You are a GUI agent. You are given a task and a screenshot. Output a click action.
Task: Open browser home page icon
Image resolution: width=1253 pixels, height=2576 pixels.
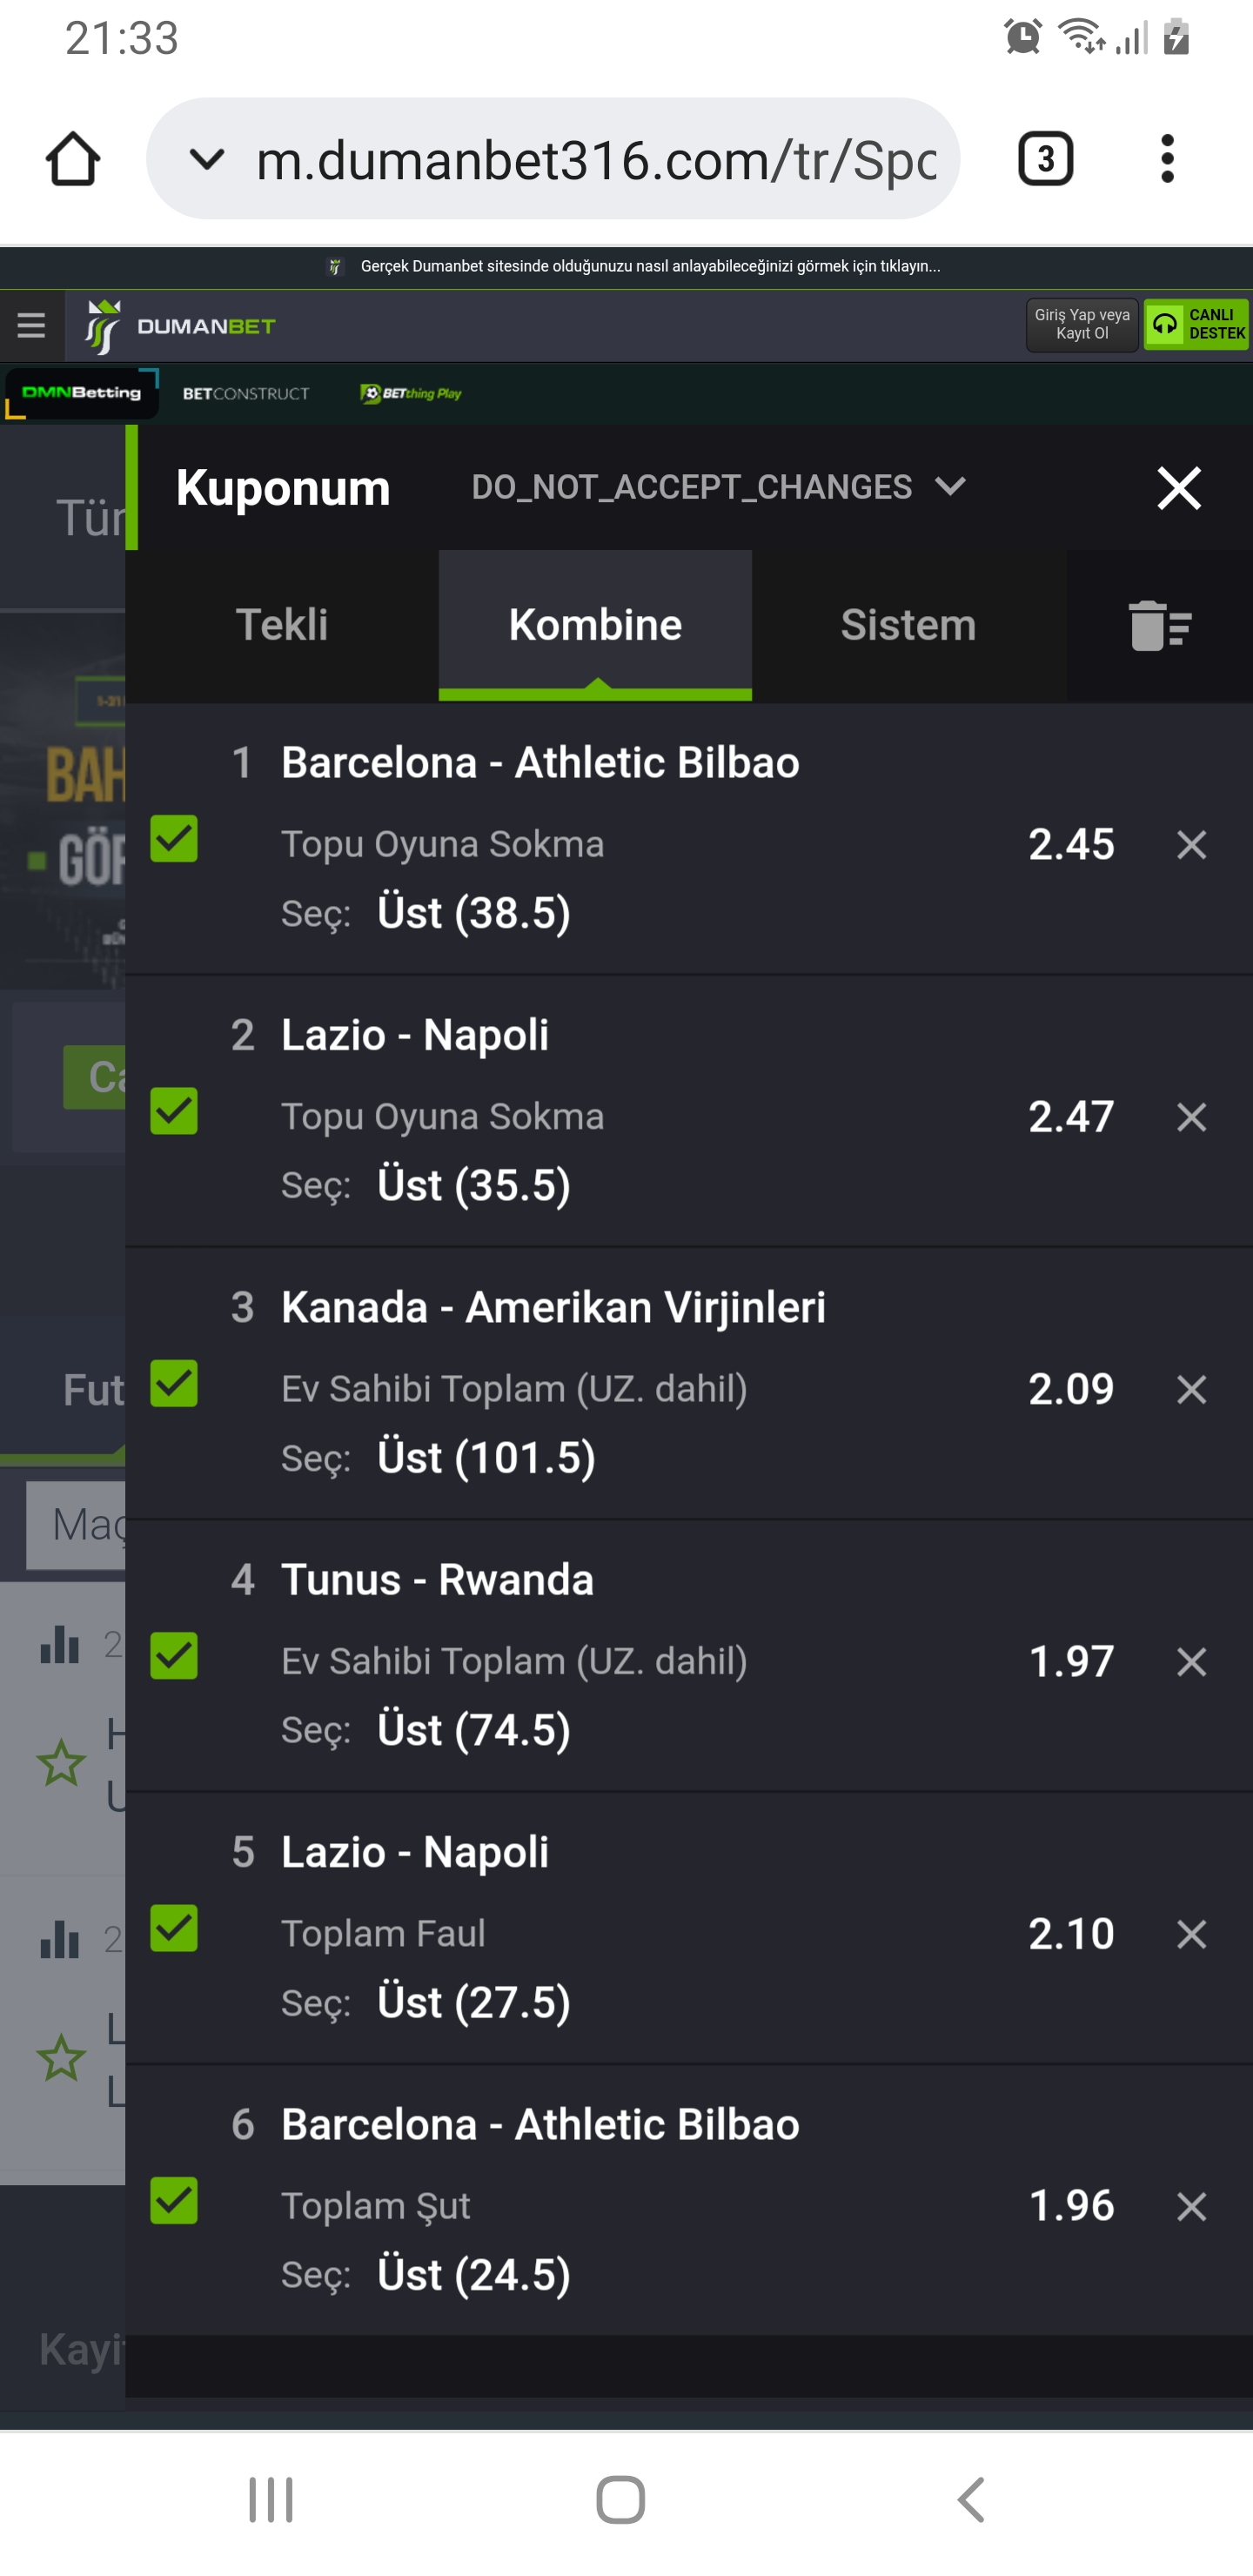[x=73, y=159]
